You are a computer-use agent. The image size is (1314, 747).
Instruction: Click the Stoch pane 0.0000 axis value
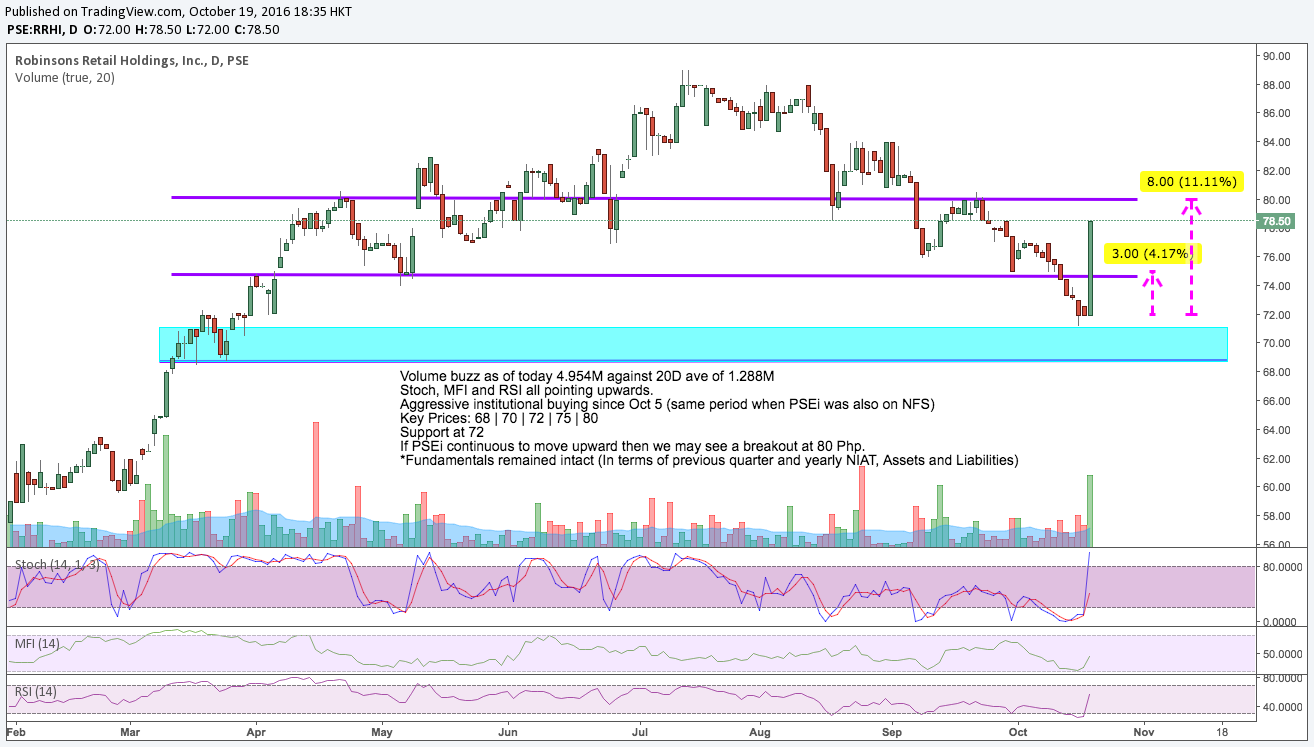[x=1278, y=621]
